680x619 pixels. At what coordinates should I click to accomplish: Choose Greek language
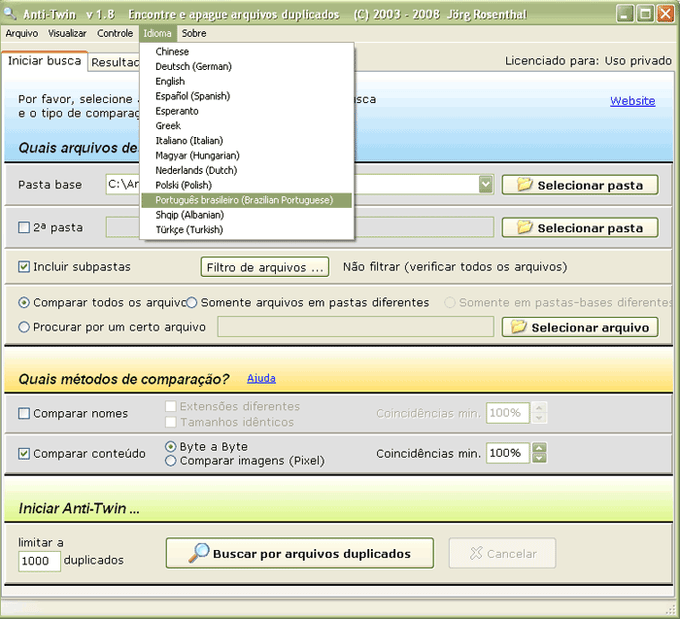pos(246,126)
